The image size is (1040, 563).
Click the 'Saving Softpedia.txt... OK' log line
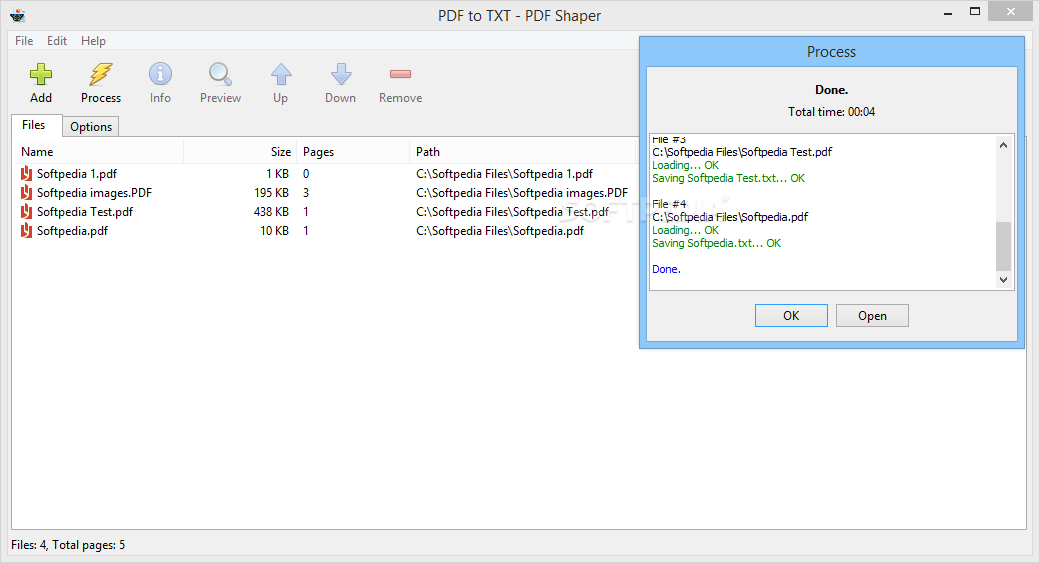(x=716, y=243)
